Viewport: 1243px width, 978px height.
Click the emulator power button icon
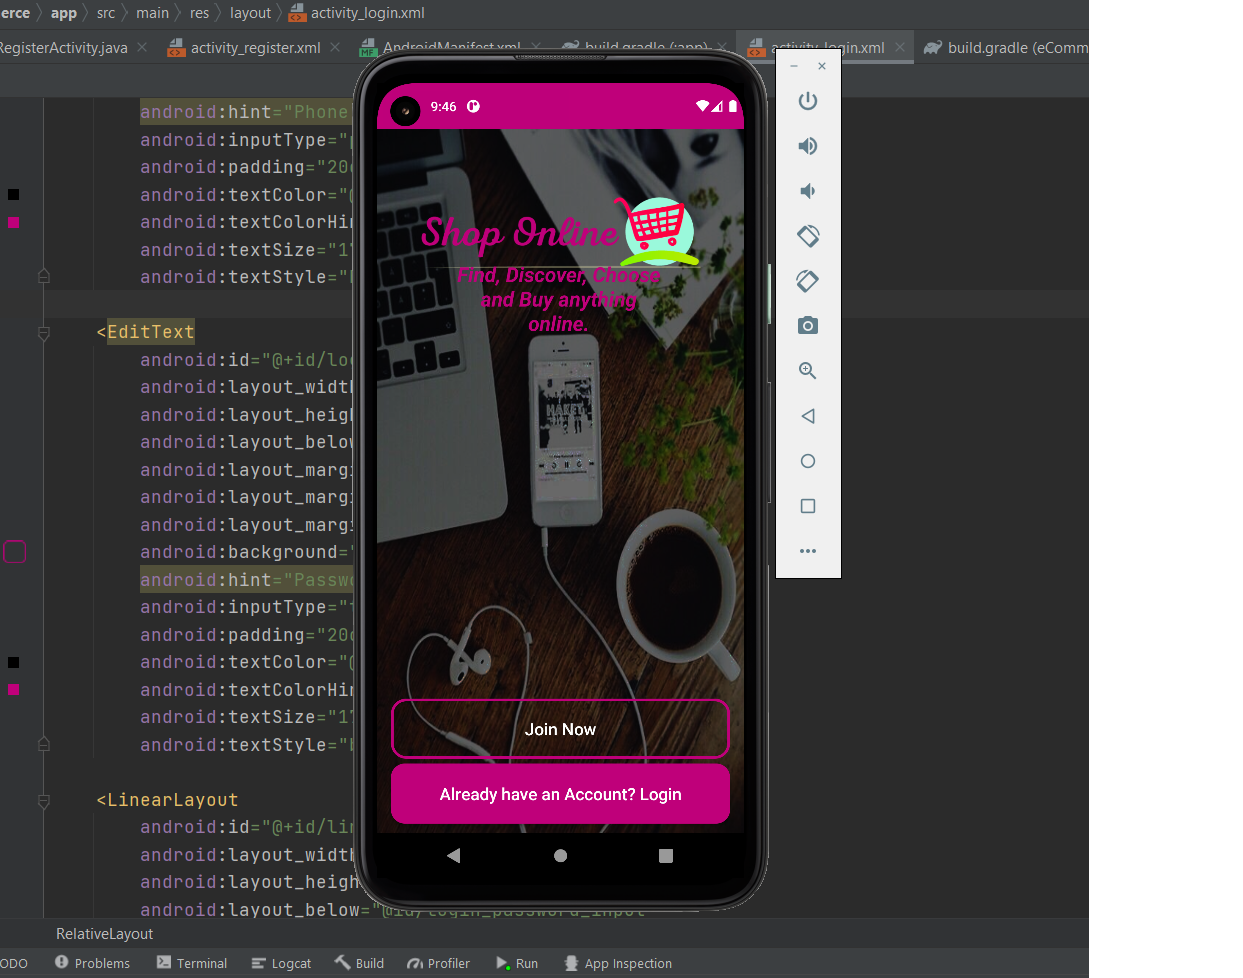(808, 101)
